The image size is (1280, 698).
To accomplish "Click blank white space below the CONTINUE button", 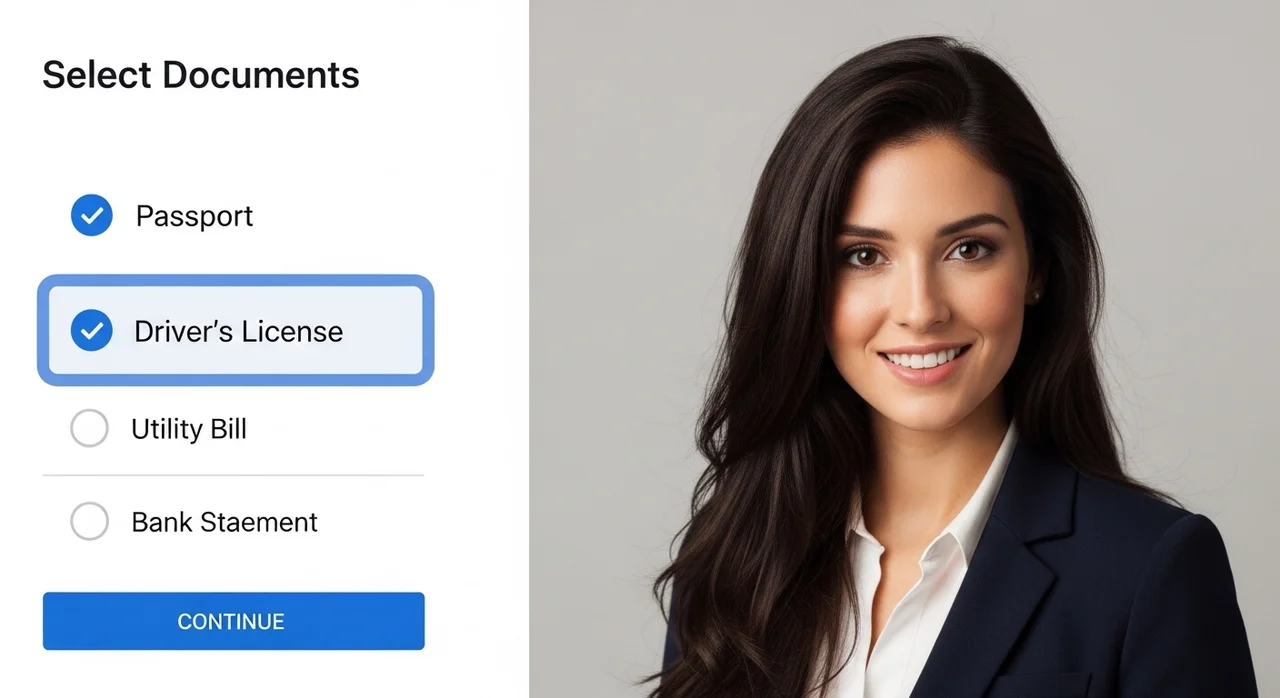I will click(233, 675).
